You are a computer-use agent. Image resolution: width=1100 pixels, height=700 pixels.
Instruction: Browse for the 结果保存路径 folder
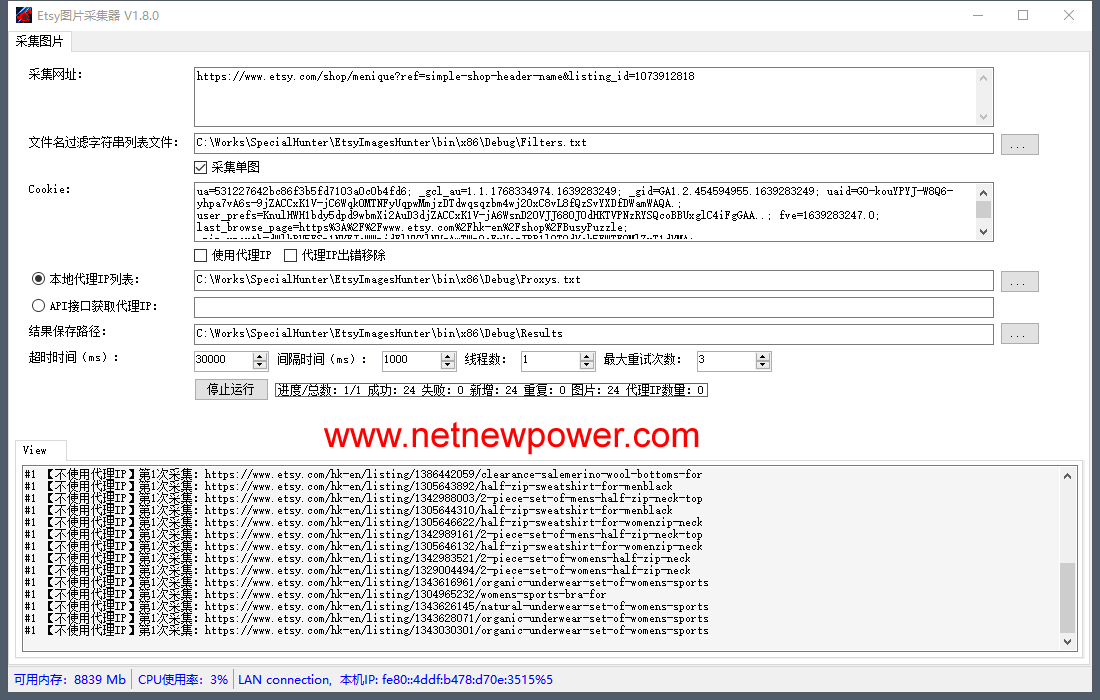click(1019, 334)
